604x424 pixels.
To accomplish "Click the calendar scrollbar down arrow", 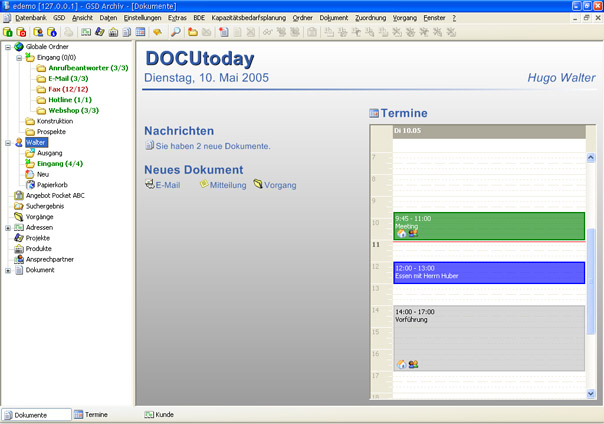I will 590,396.
